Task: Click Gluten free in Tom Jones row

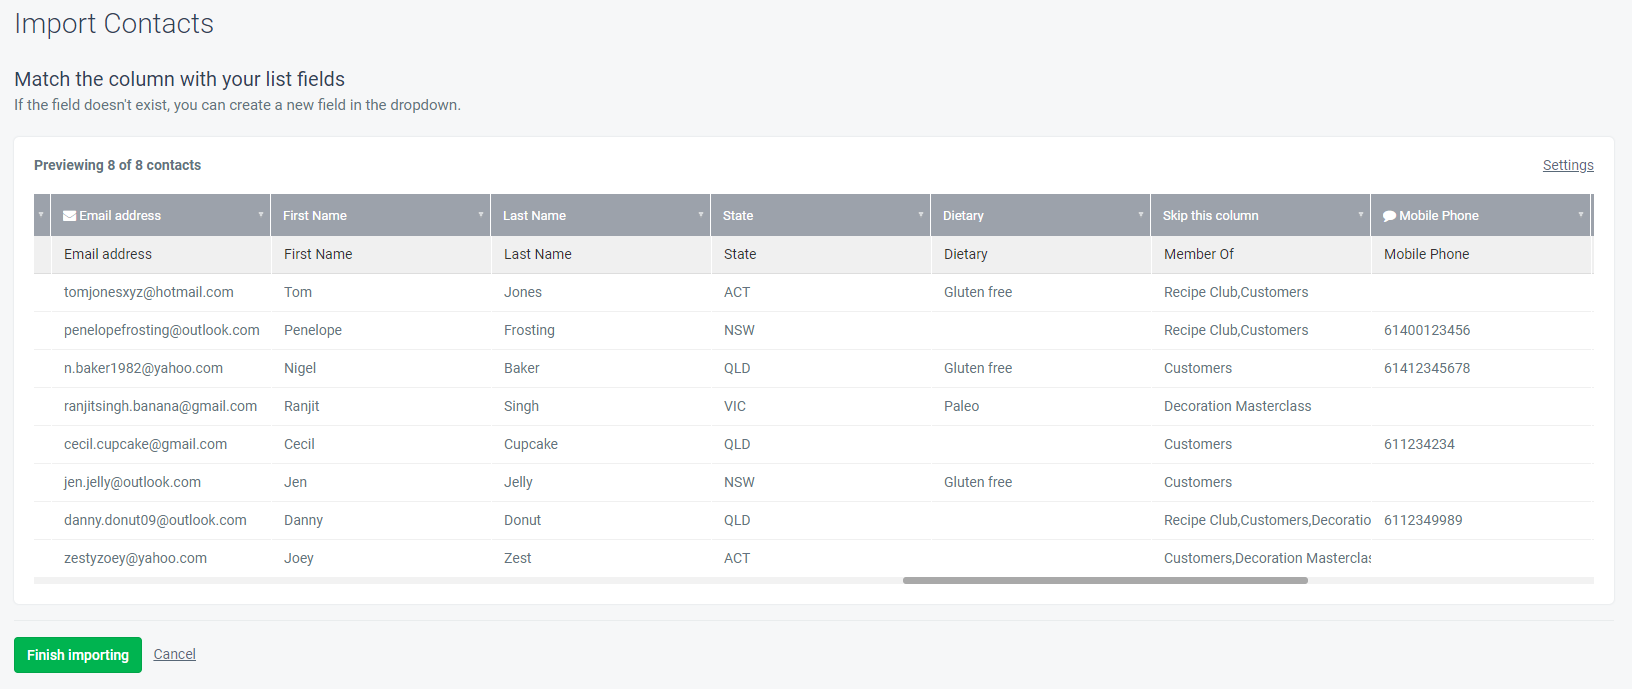Action: point(978,292)
